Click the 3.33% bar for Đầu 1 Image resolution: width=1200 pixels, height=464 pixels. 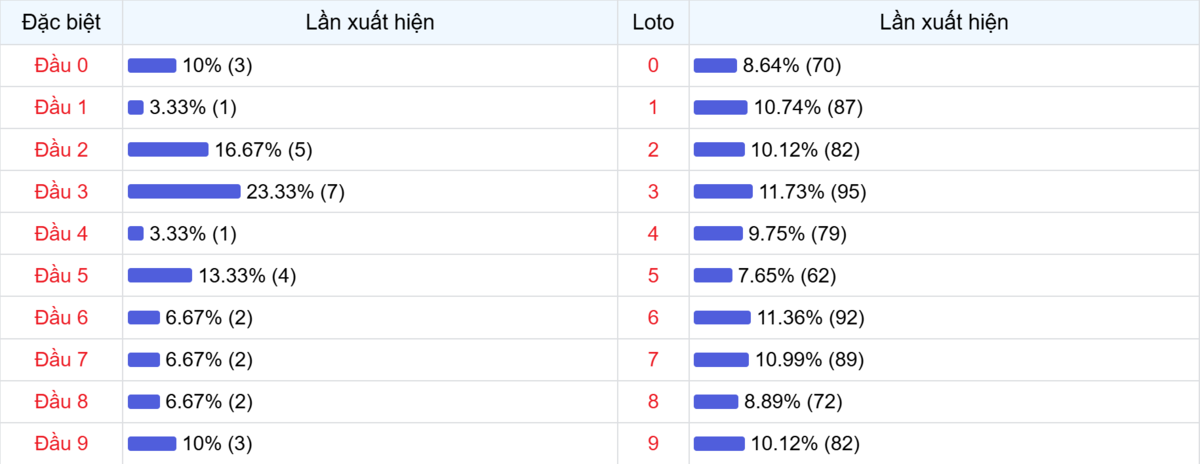136,107
